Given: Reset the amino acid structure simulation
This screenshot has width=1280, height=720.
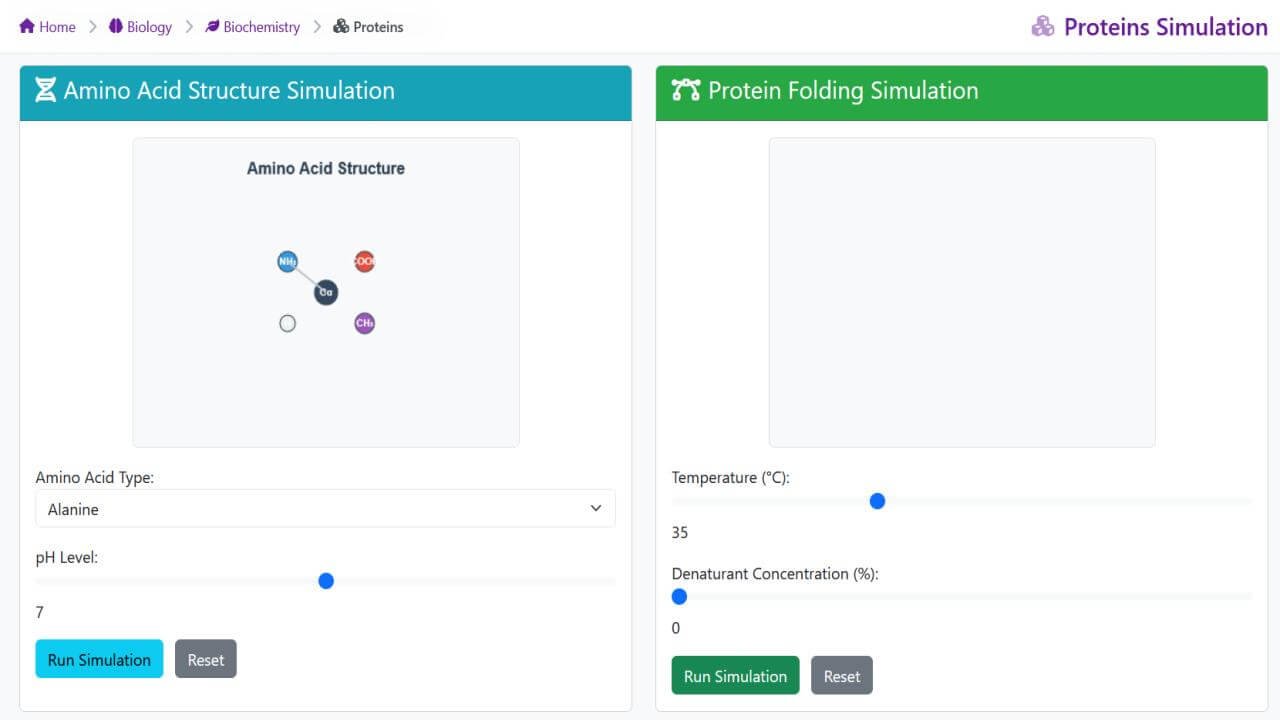Looking at the screenshot, I should (x=206, y=659).
